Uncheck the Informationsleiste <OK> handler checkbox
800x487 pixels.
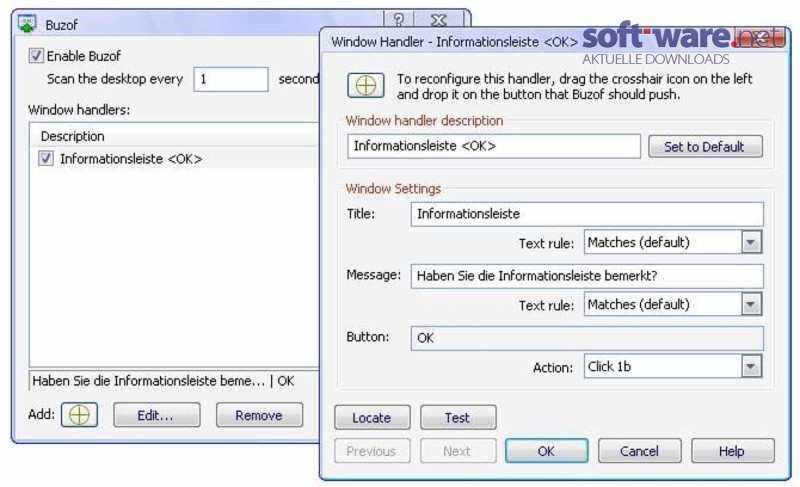(45, 159)
